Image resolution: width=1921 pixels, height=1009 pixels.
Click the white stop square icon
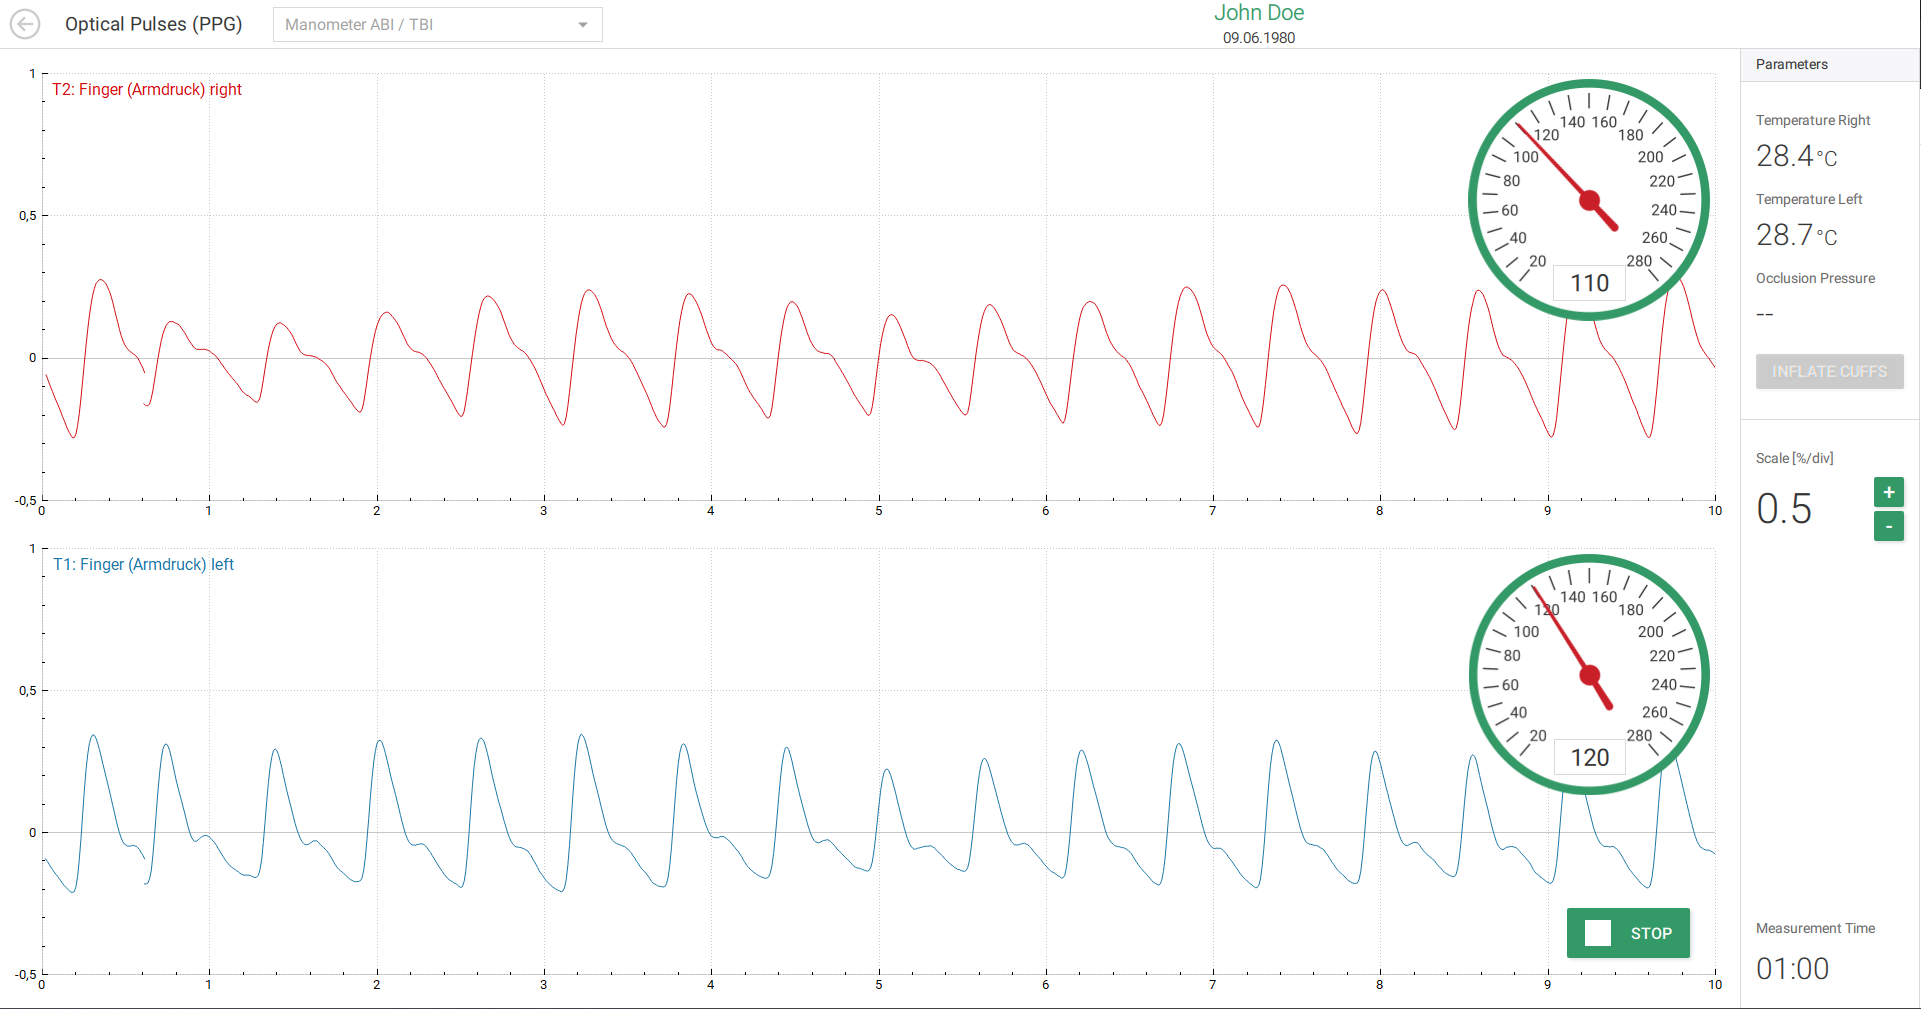pyautogui.click(x=1598, y=933)
